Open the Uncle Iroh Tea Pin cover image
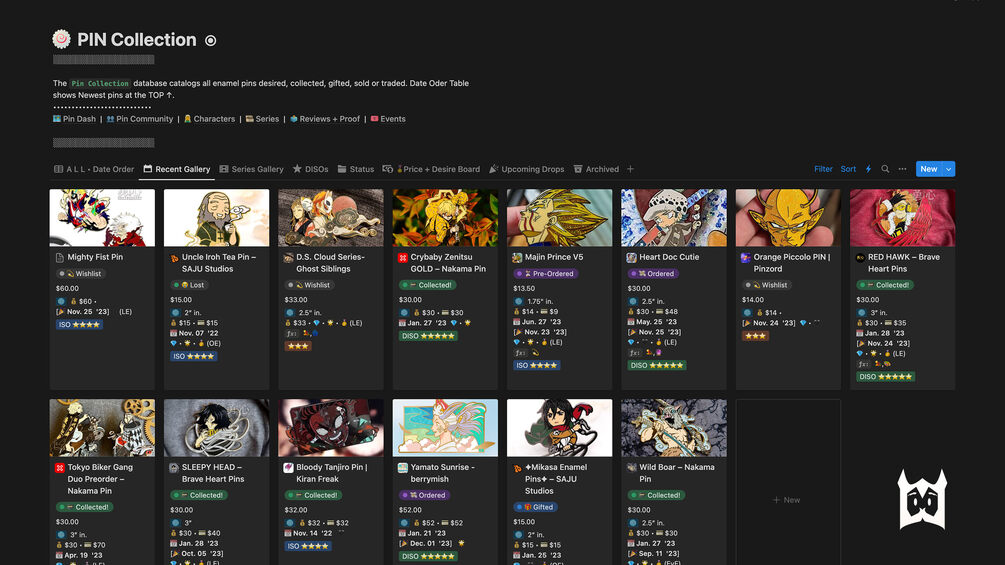1005x565 pixels. click(x=217, y=218)
